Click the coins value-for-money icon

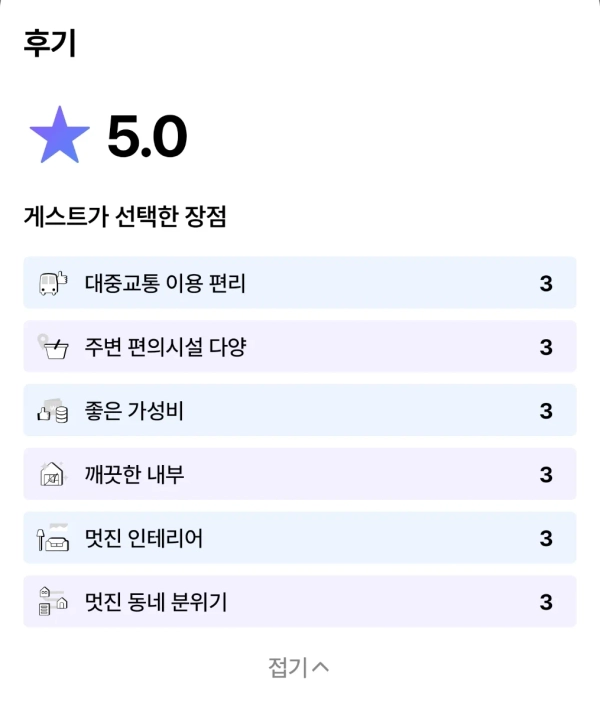pyautogui.click(x=53, y=411)
